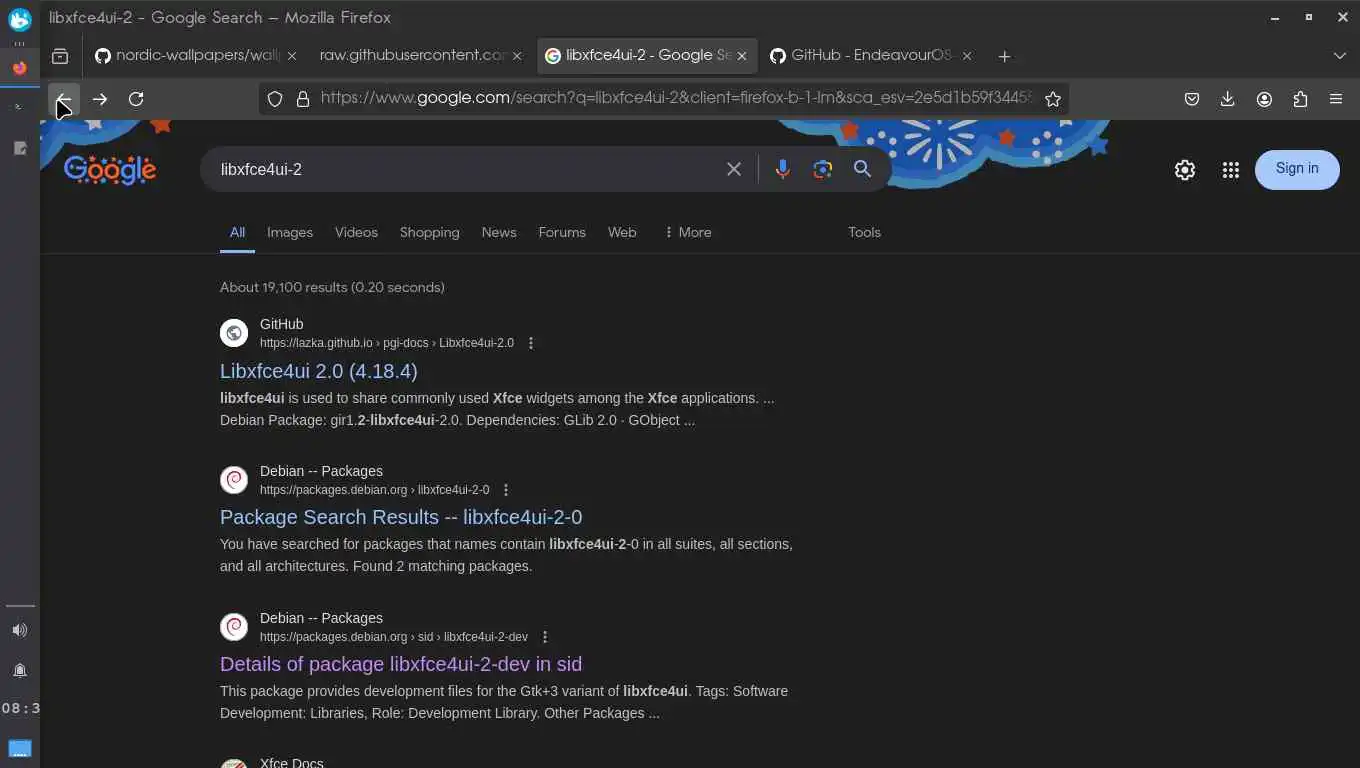The width and height of the screenshot is (1360, 768).
Task: Submit search with magnifier icon
Action: tap(863, 169)
